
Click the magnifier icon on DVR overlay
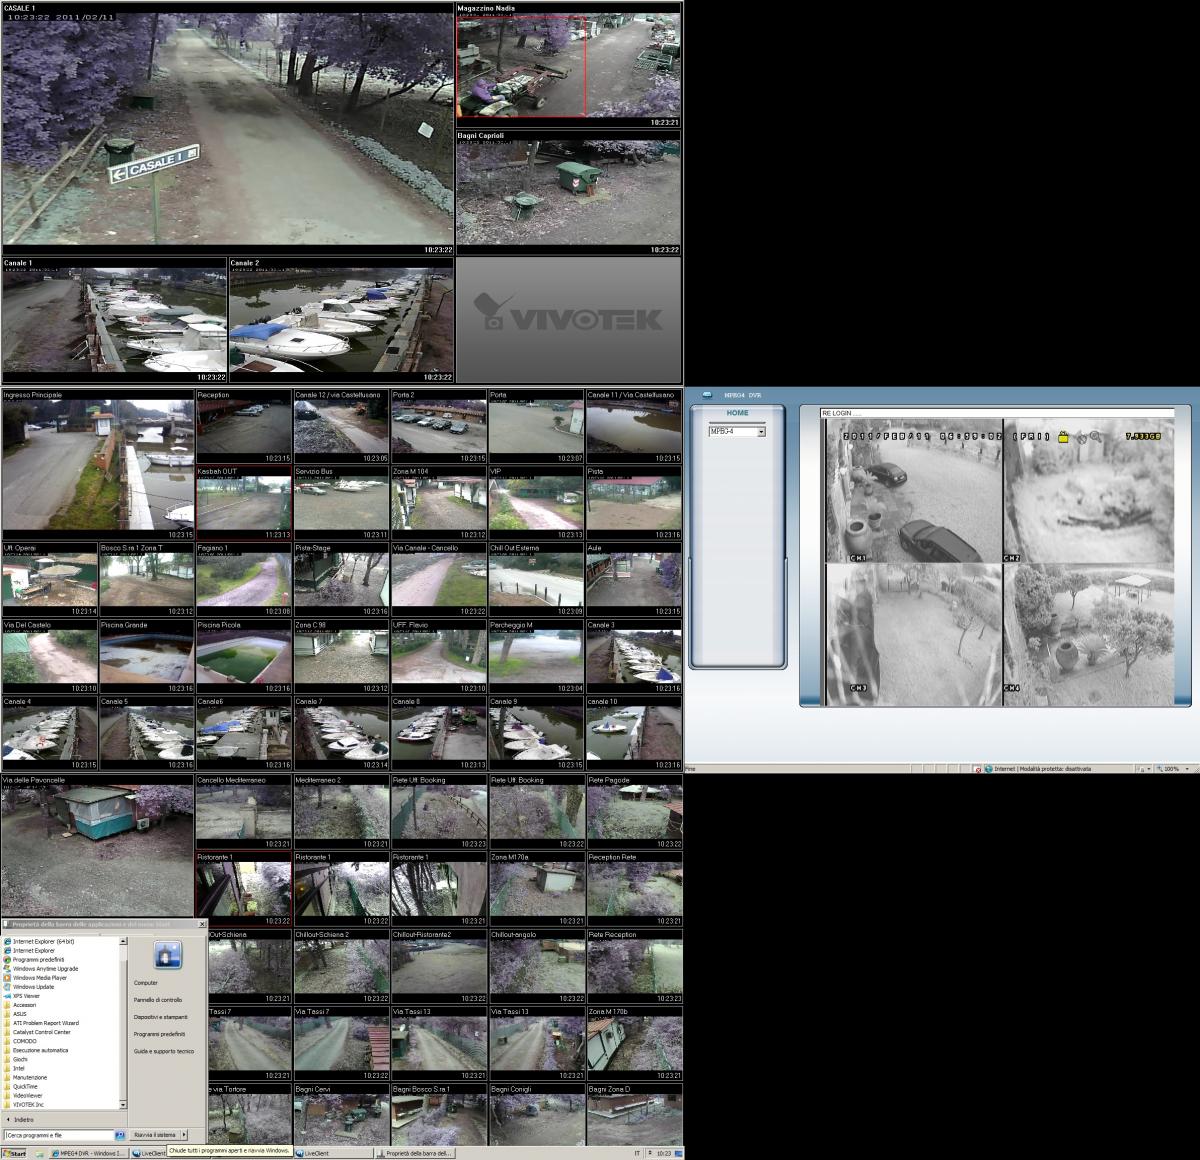tap(1095, 436)
